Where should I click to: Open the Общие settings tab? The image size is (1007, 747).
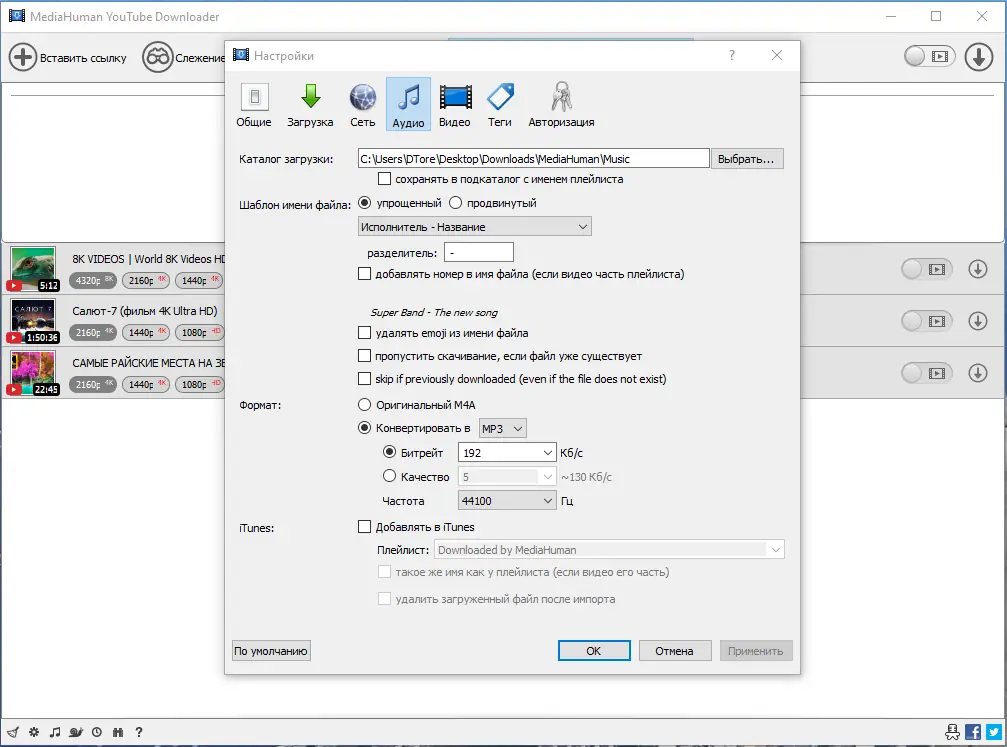pos(254,104)
